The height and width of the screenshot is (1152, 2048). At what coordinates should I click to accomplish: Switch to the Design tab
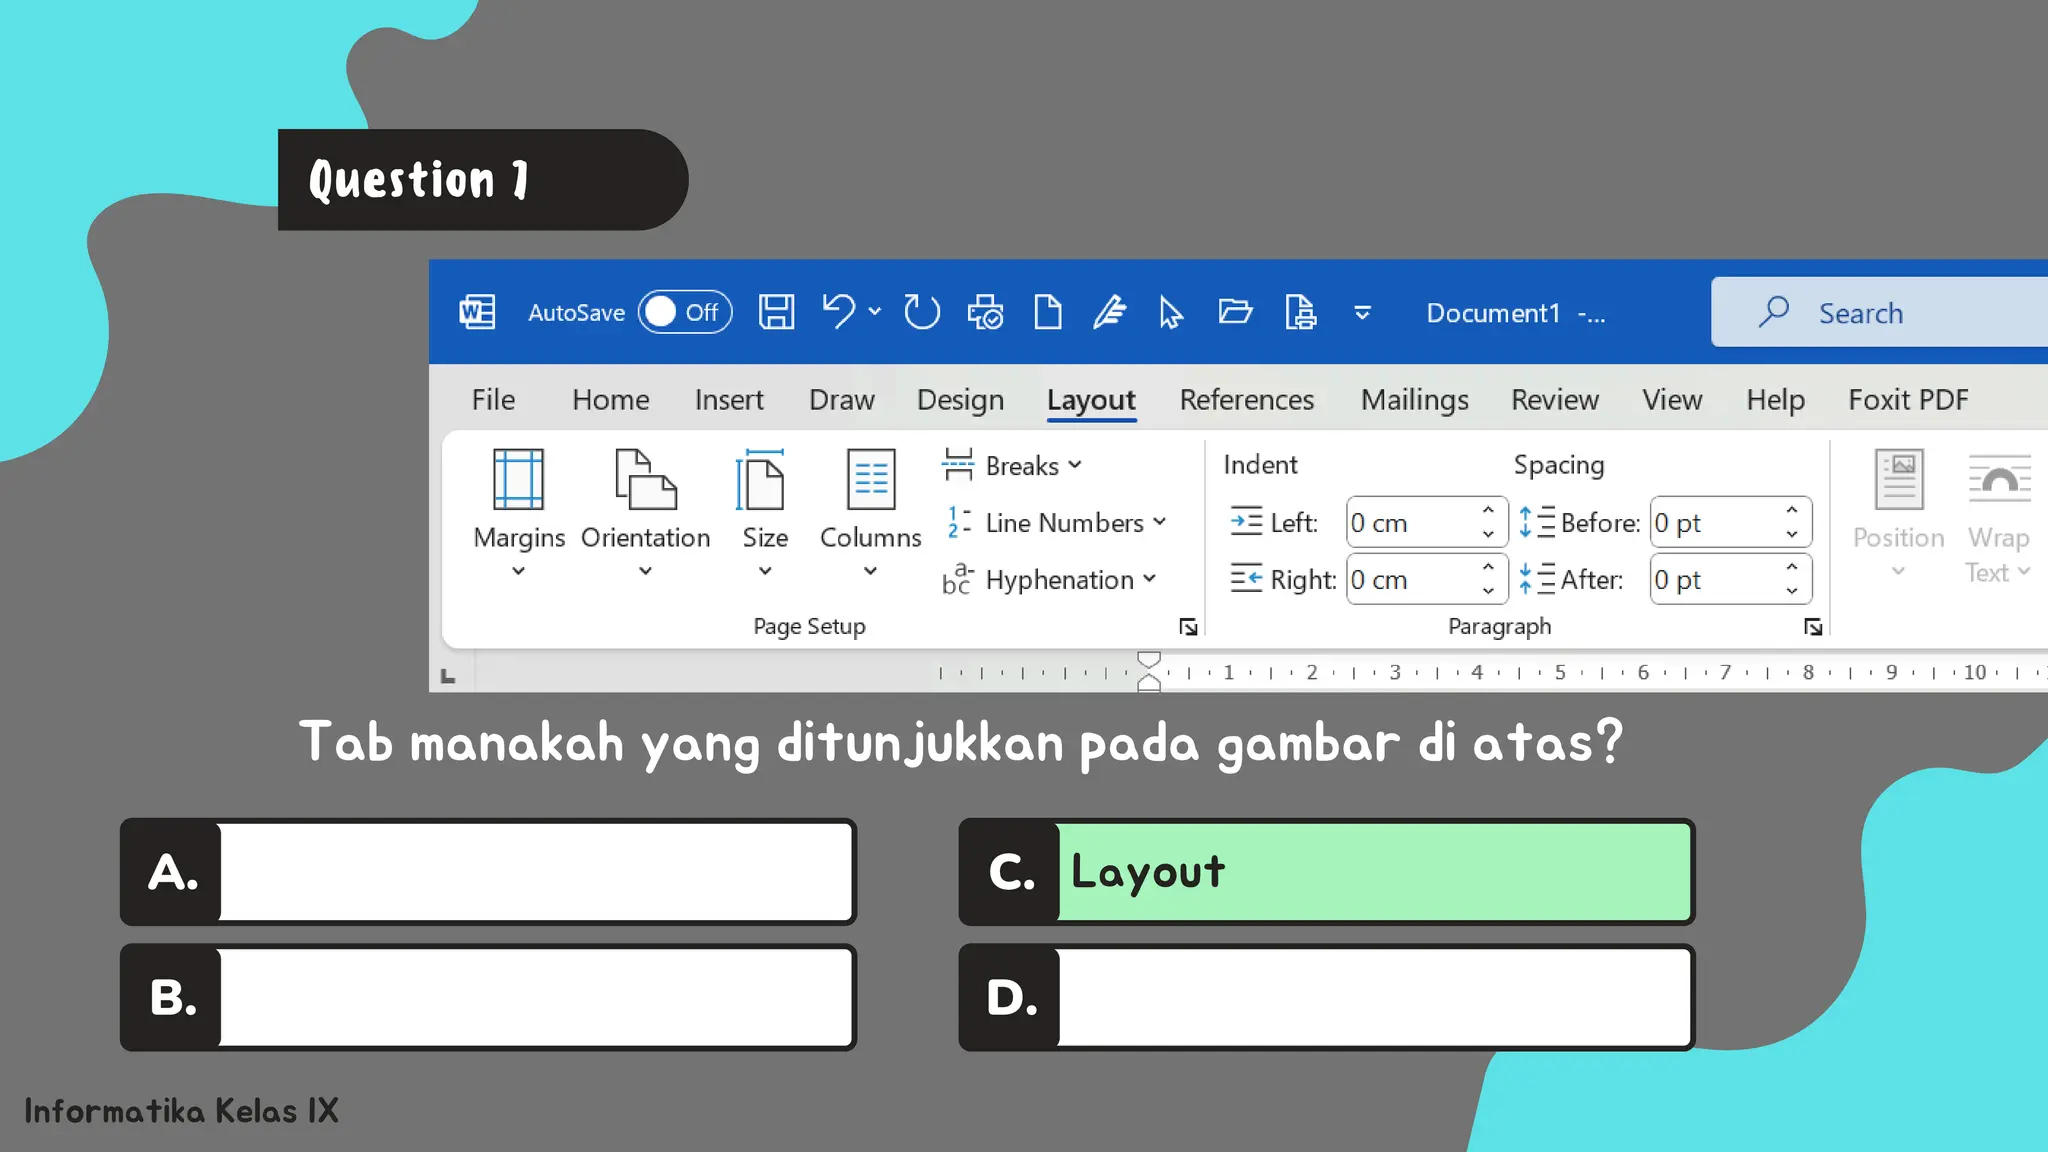coord(960,400)
